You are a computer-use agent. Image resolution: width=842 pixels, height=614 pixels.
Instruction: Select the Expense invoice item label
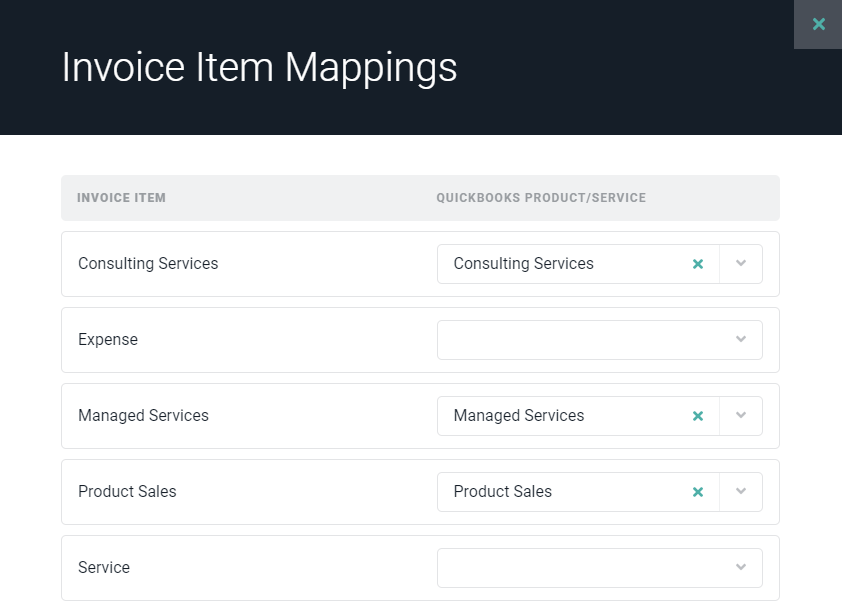click(x=108, y=340)
